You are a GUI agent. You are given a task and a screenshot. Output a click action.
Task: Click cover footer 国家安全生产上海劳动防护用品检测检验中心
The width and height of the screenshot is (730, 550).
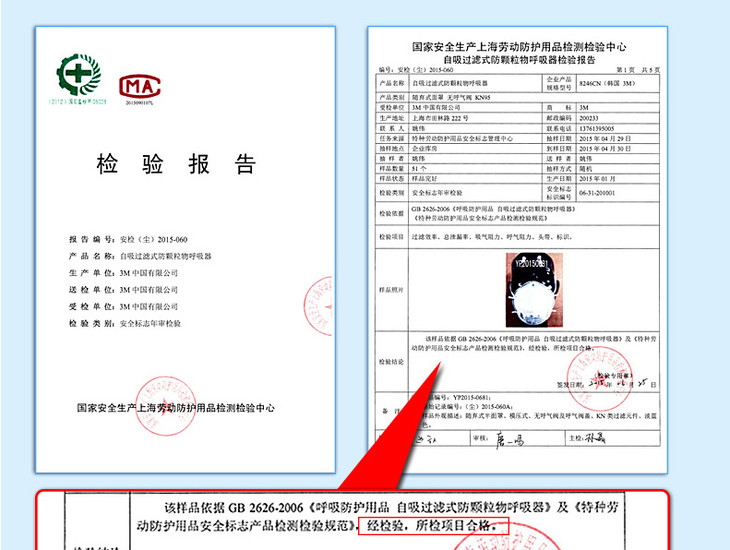176,407
